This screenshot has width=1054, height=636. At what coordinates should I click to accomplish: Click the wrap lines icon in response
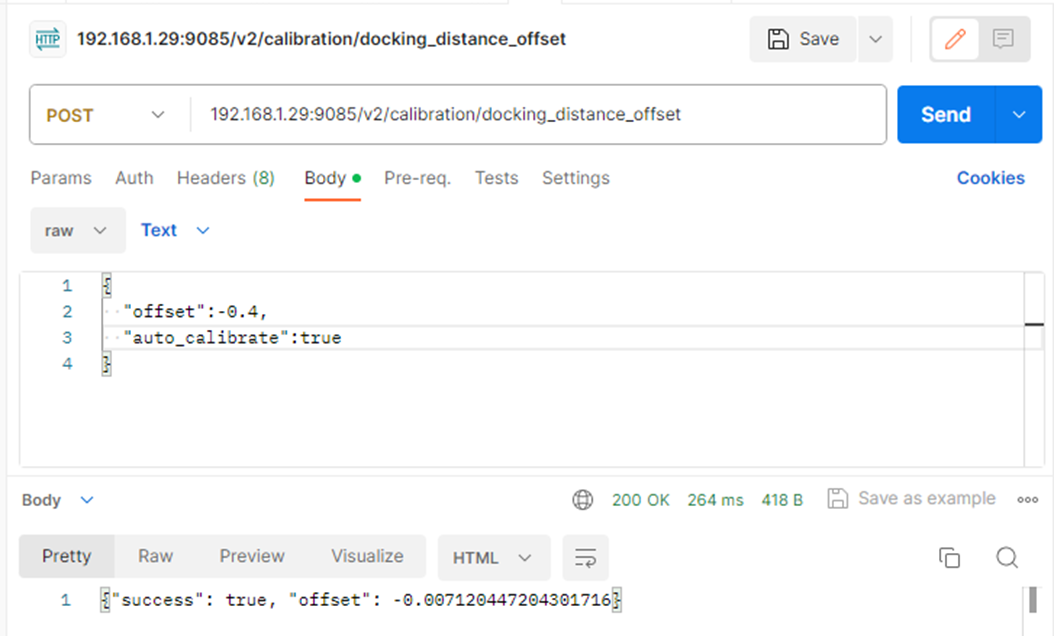tap(585, 557)
